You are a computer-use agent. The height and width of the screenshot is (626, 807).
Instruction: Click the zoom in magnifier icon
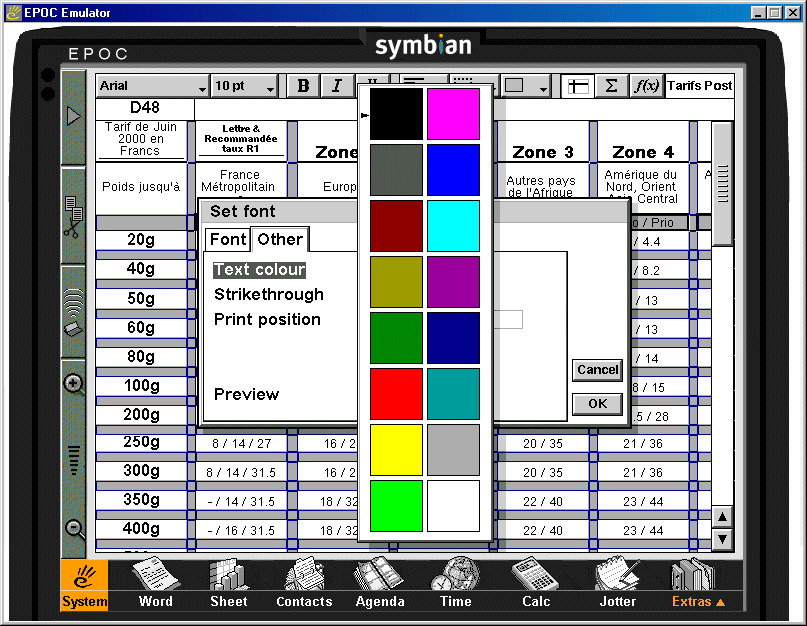click(x=74, y=384)
